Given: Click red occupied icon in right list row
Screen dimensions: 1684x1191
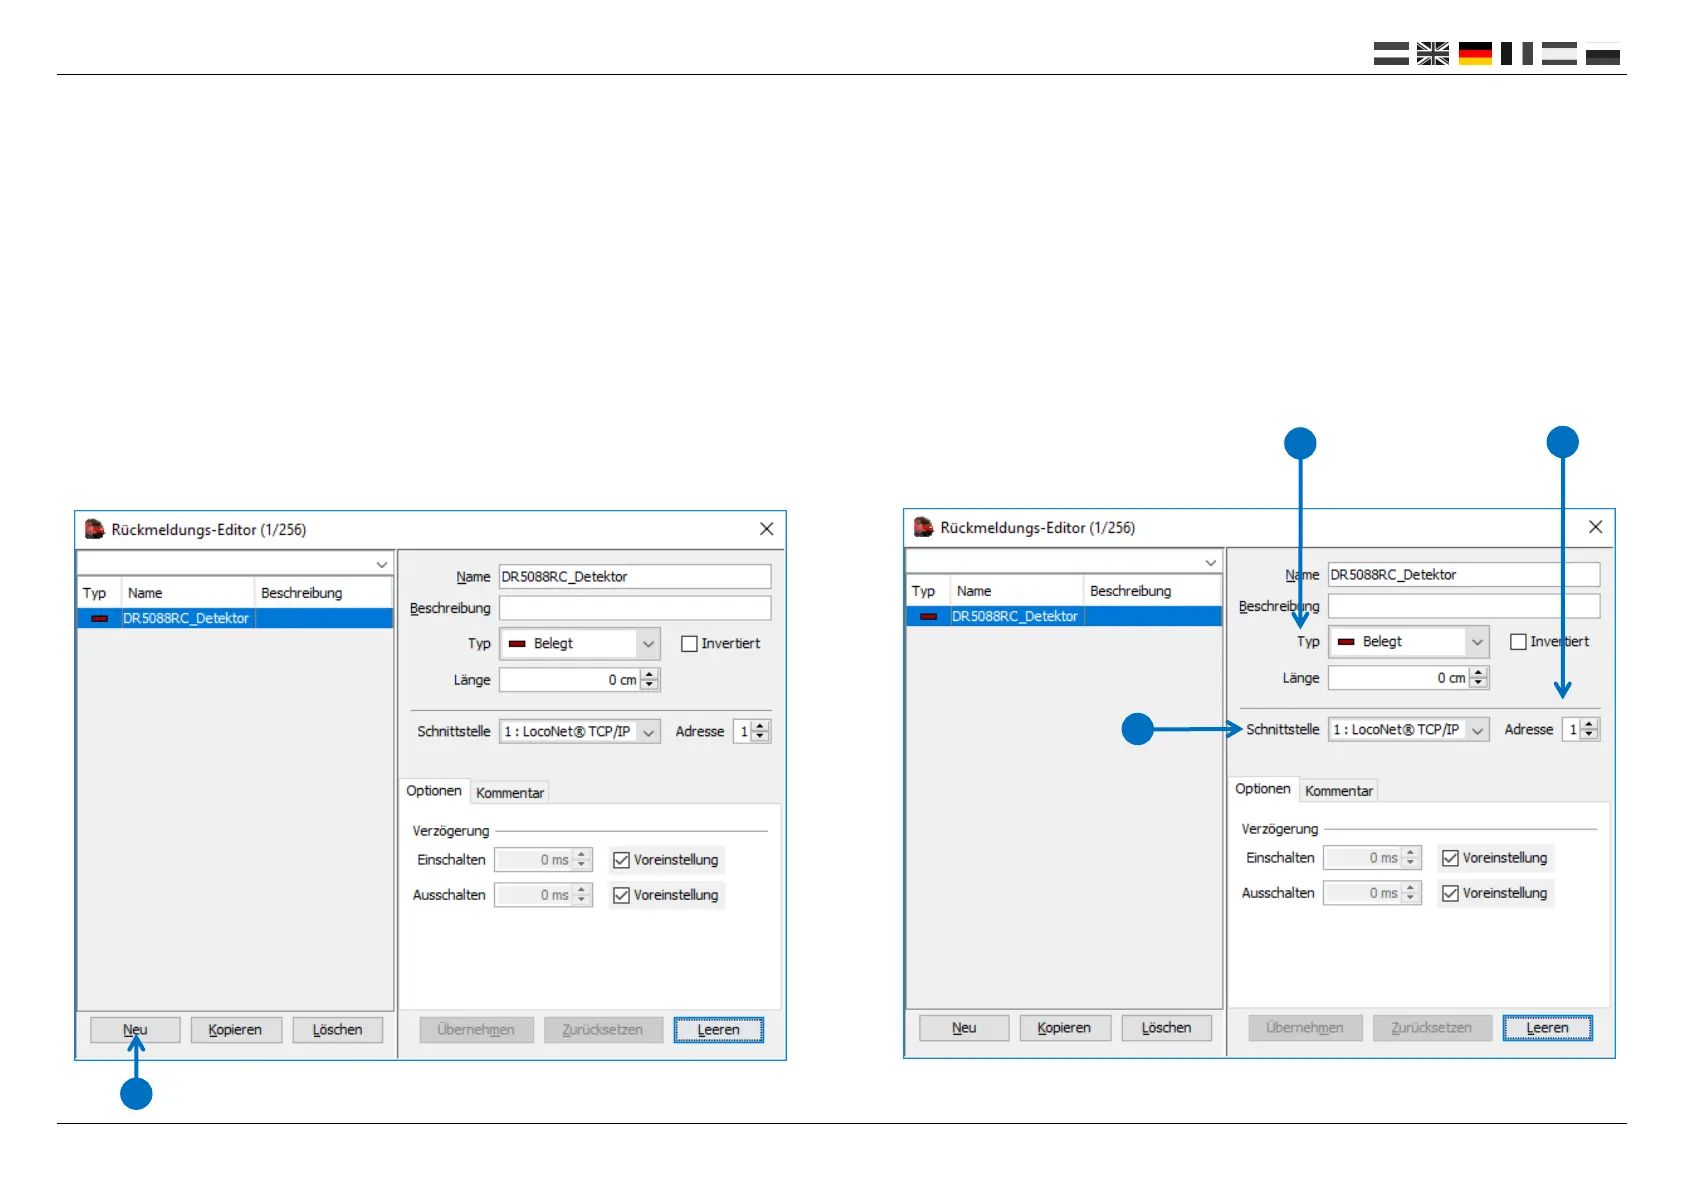Looking at the screenshot, I should tap(928, 617).
